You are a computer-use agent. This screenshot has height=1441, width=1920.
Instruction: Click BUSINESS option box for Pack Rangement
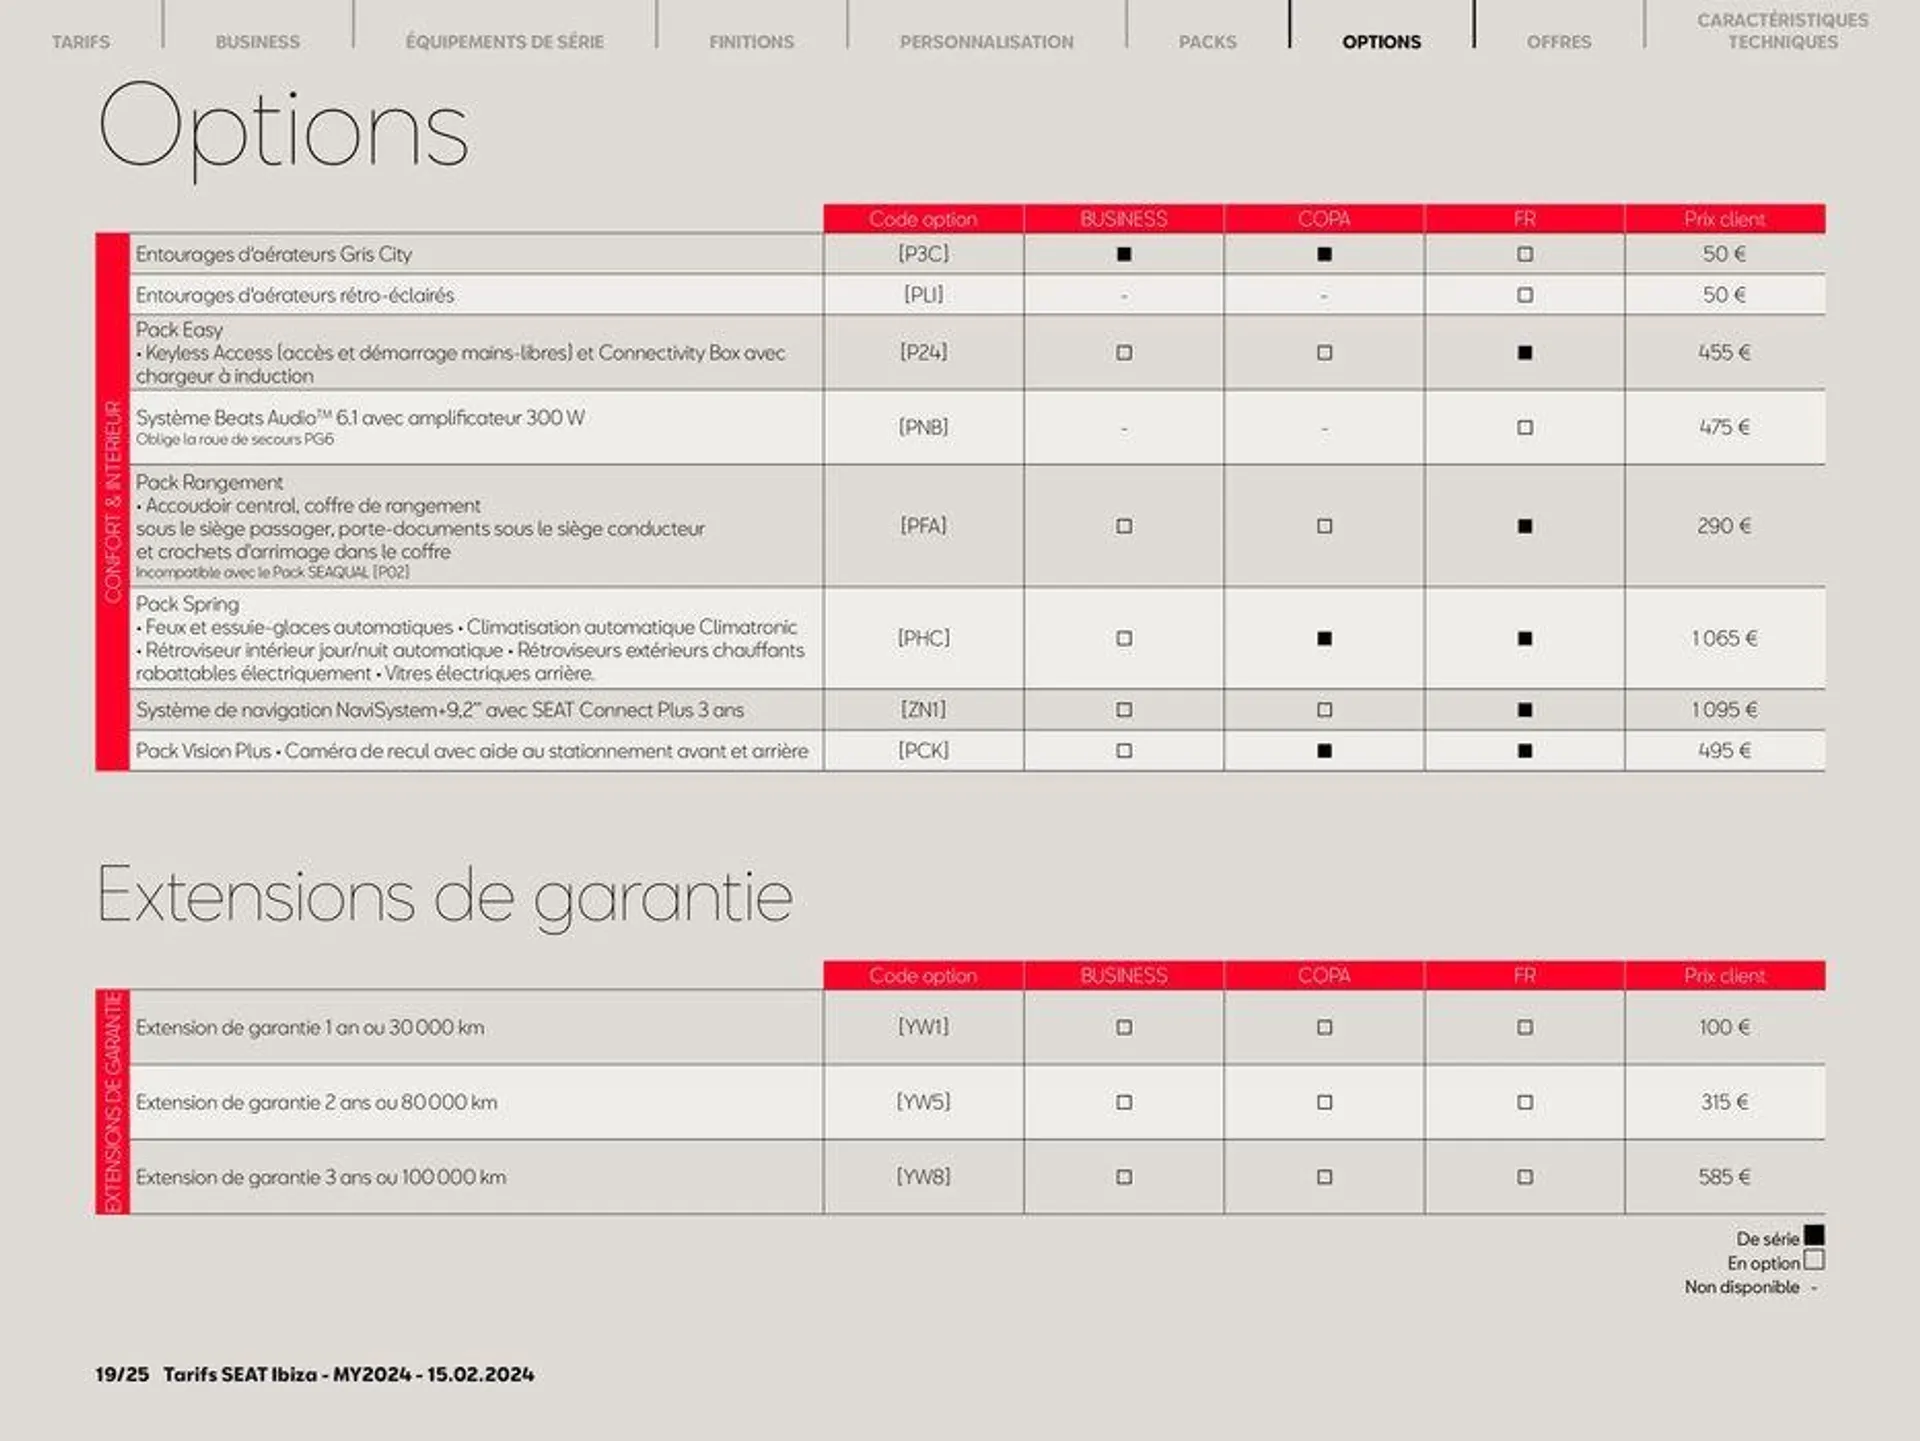tap(1124, 526)
